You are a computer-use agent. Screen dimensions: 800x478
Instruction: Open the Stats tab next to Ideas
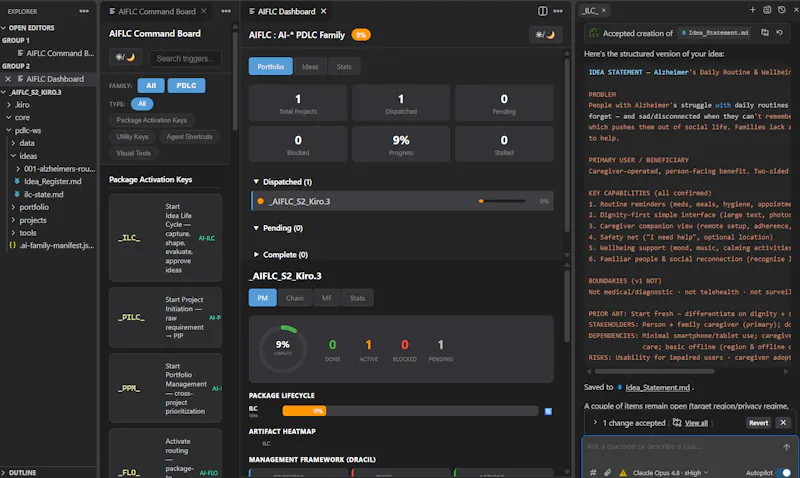click(344, 66)
